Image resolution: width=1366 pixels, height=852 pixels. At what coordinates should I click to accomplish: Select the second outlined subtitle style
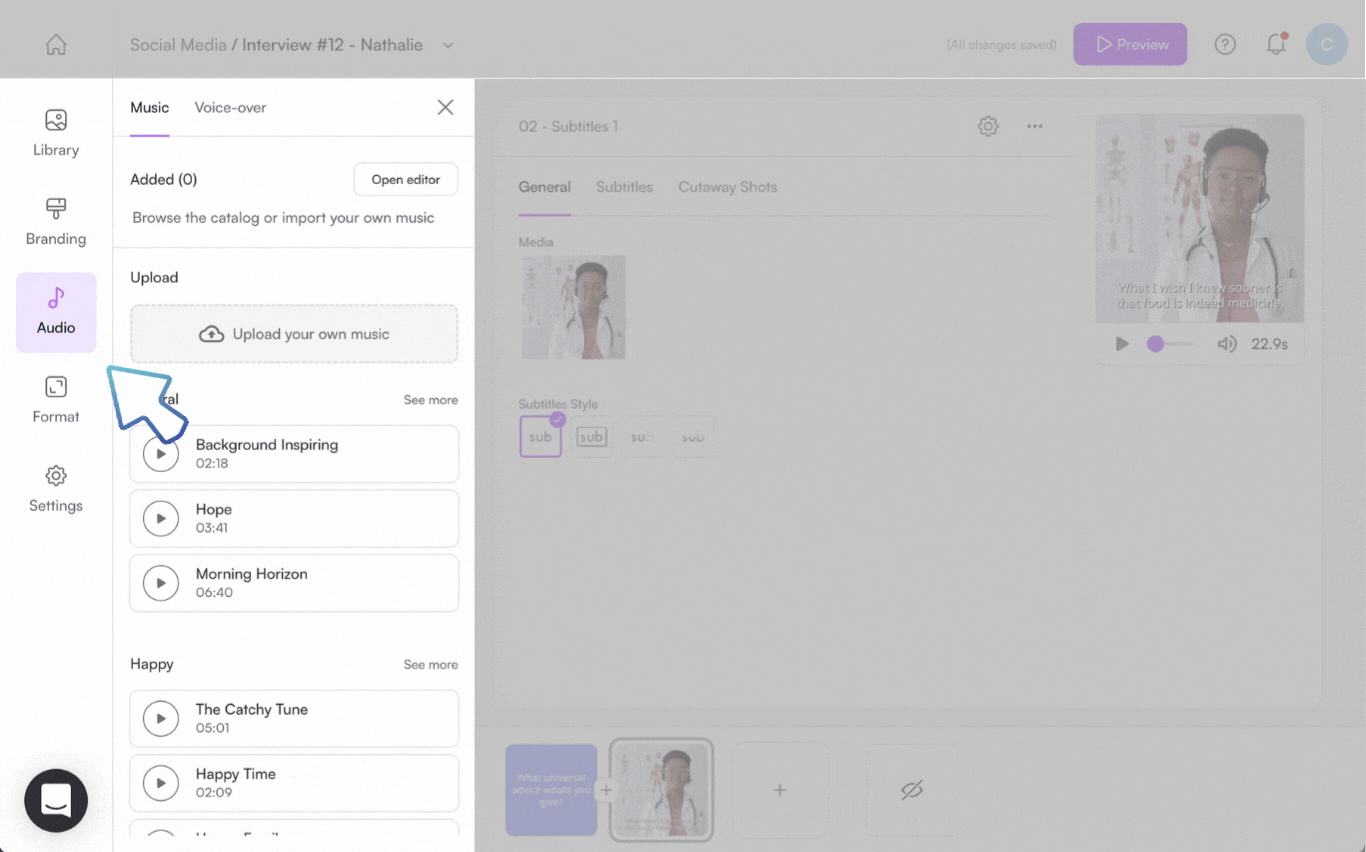point(592,437)
